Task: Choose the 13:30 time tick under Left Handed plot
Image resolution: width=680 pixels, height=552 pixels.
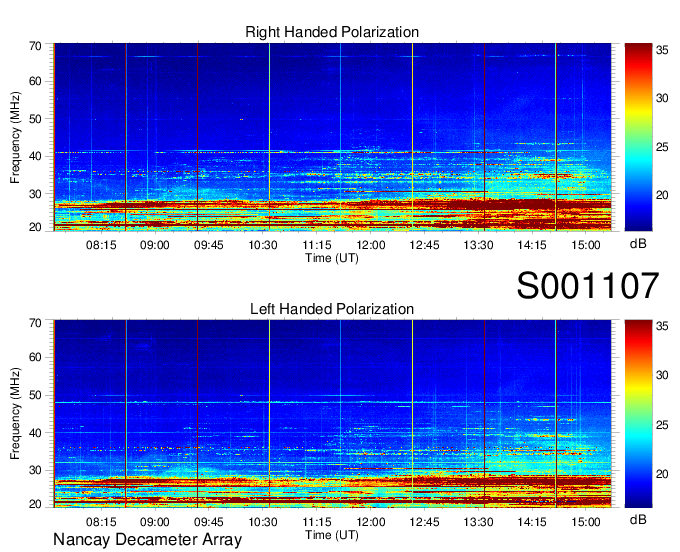Action: point(478,522)
